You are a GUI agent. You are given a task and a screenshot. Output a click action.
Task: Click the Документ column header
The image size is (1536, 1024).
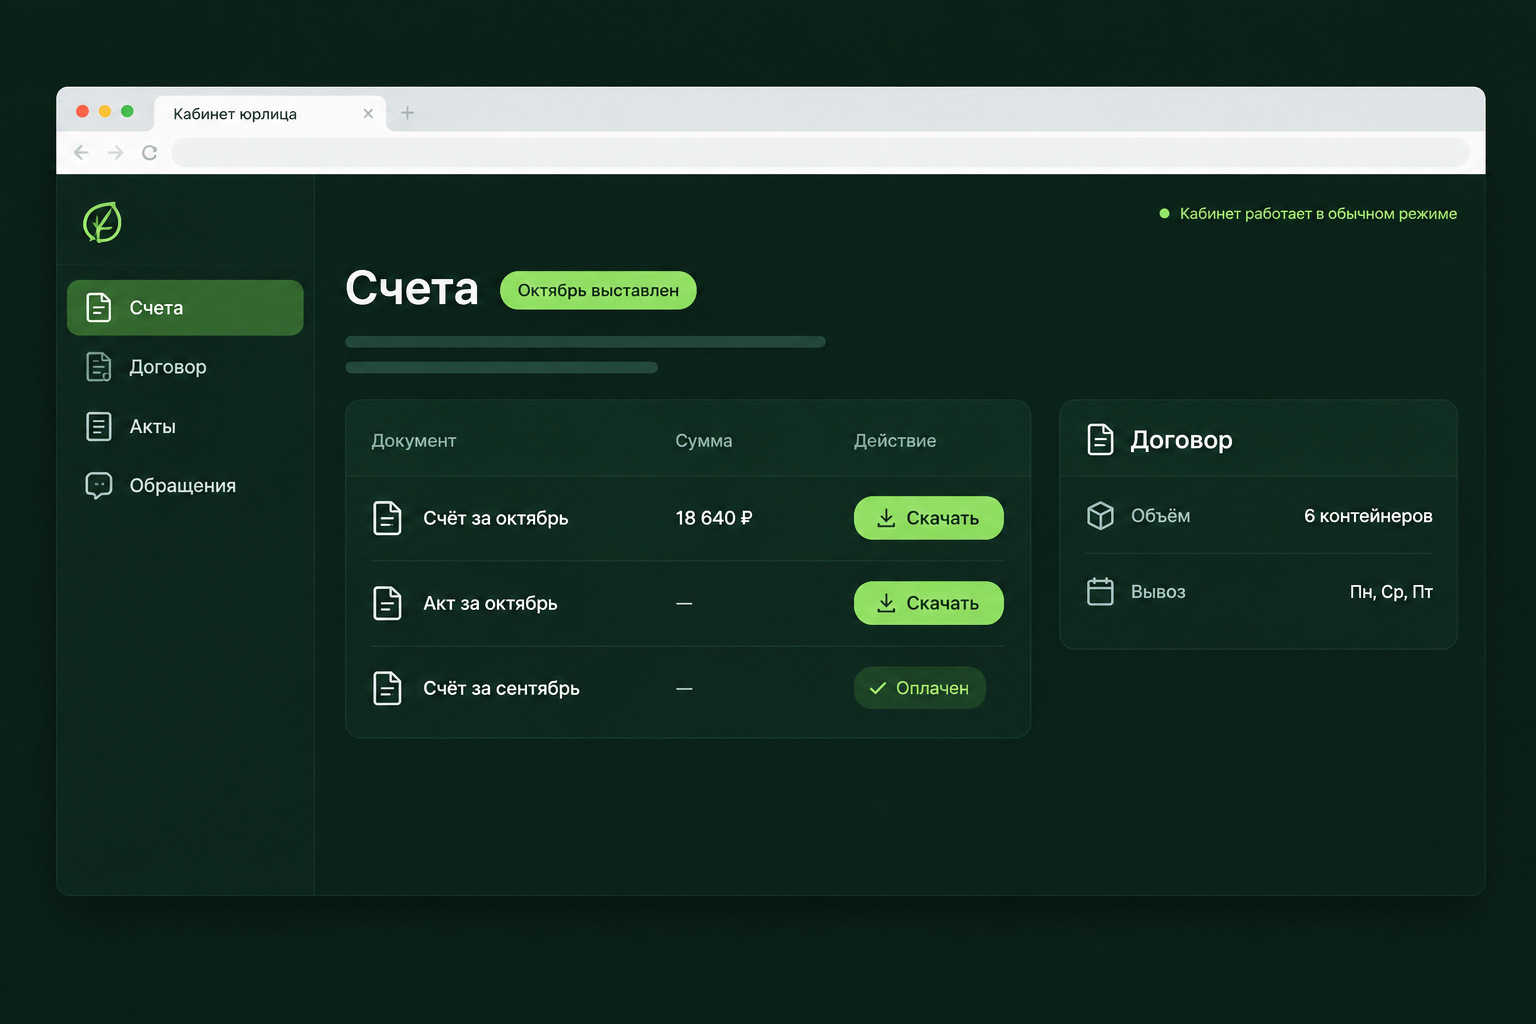coord(414,441)
